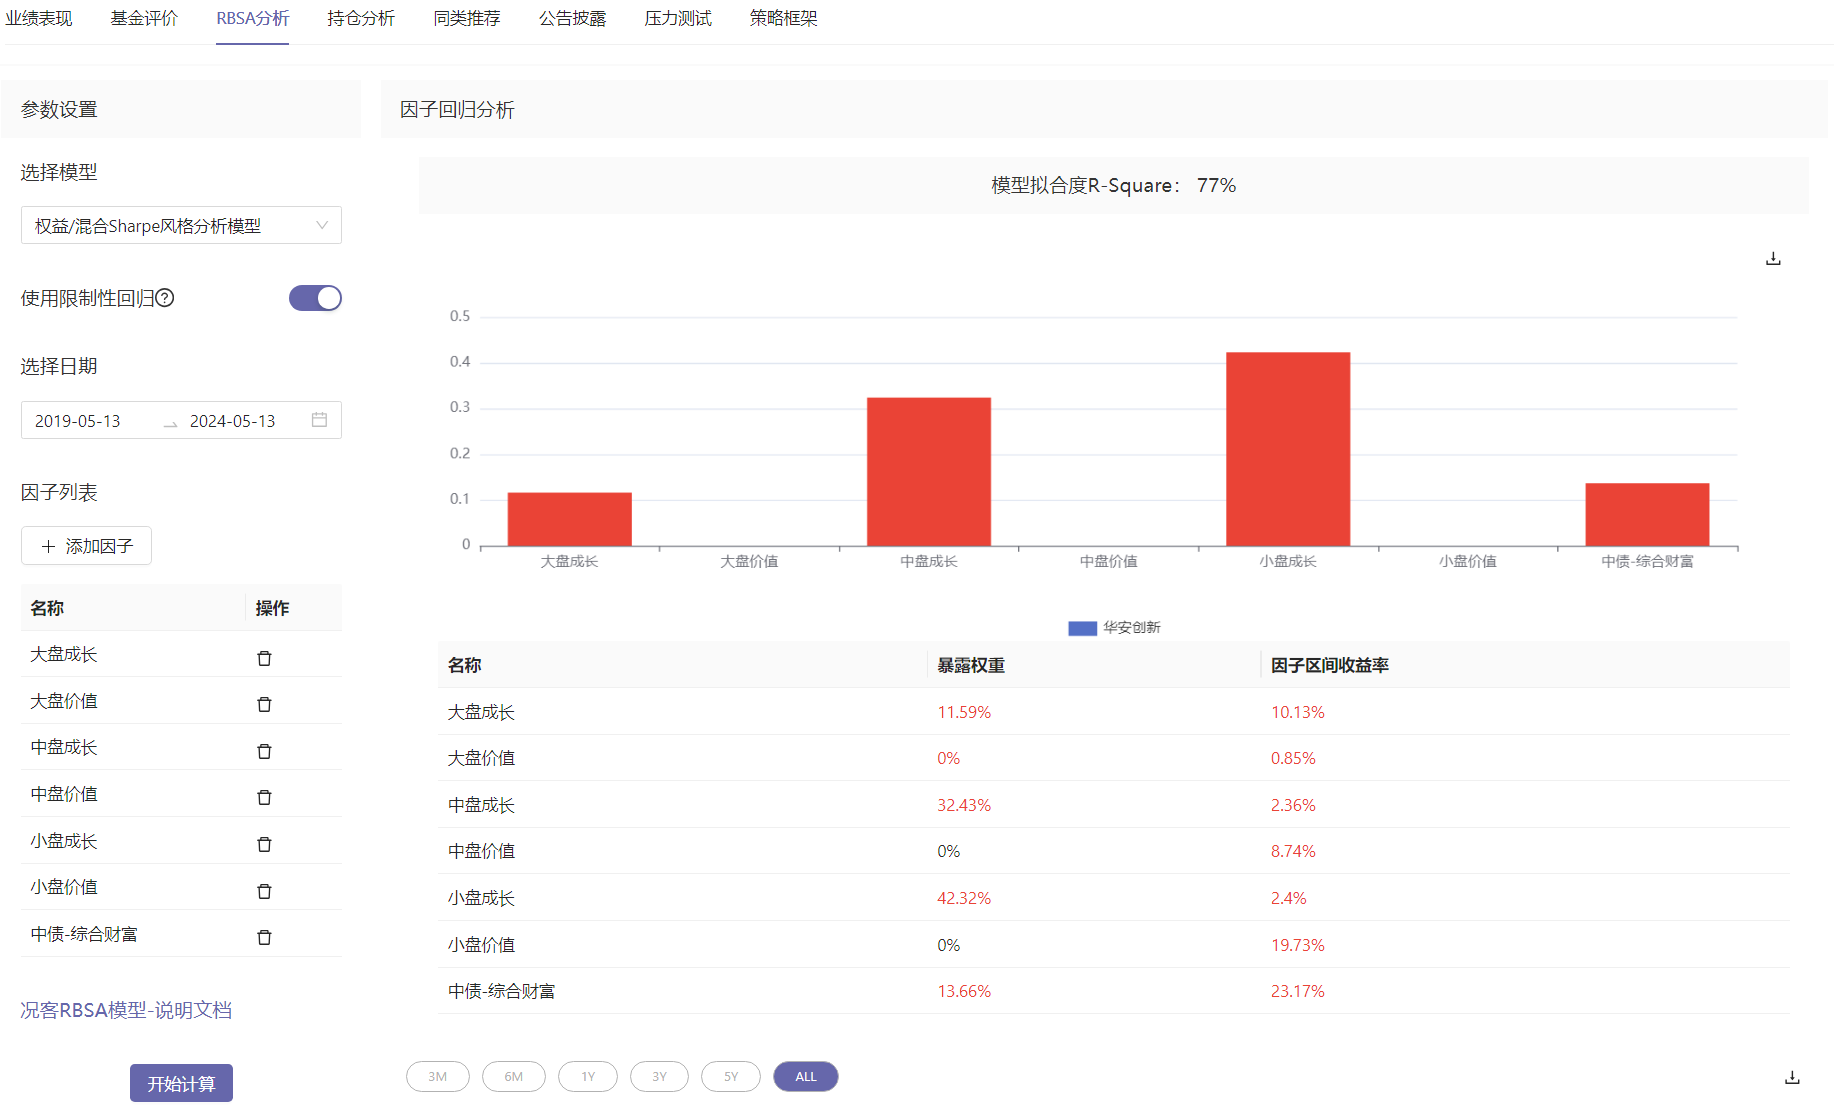Click the 开始计算 button
This screenshot has height=1109, width=1834.
181,1083
